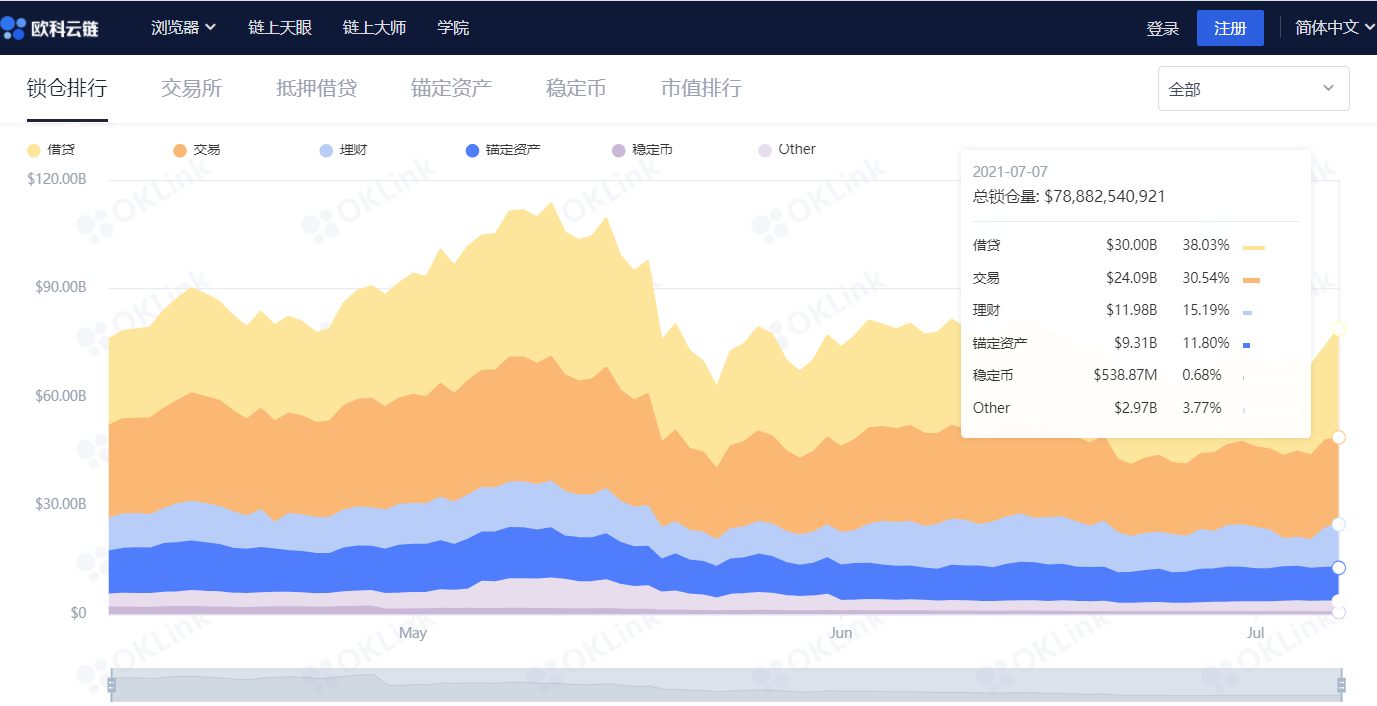1377x706 pixels.
Task: Click the 登录 login link
Action: (x=1163, y=27)
